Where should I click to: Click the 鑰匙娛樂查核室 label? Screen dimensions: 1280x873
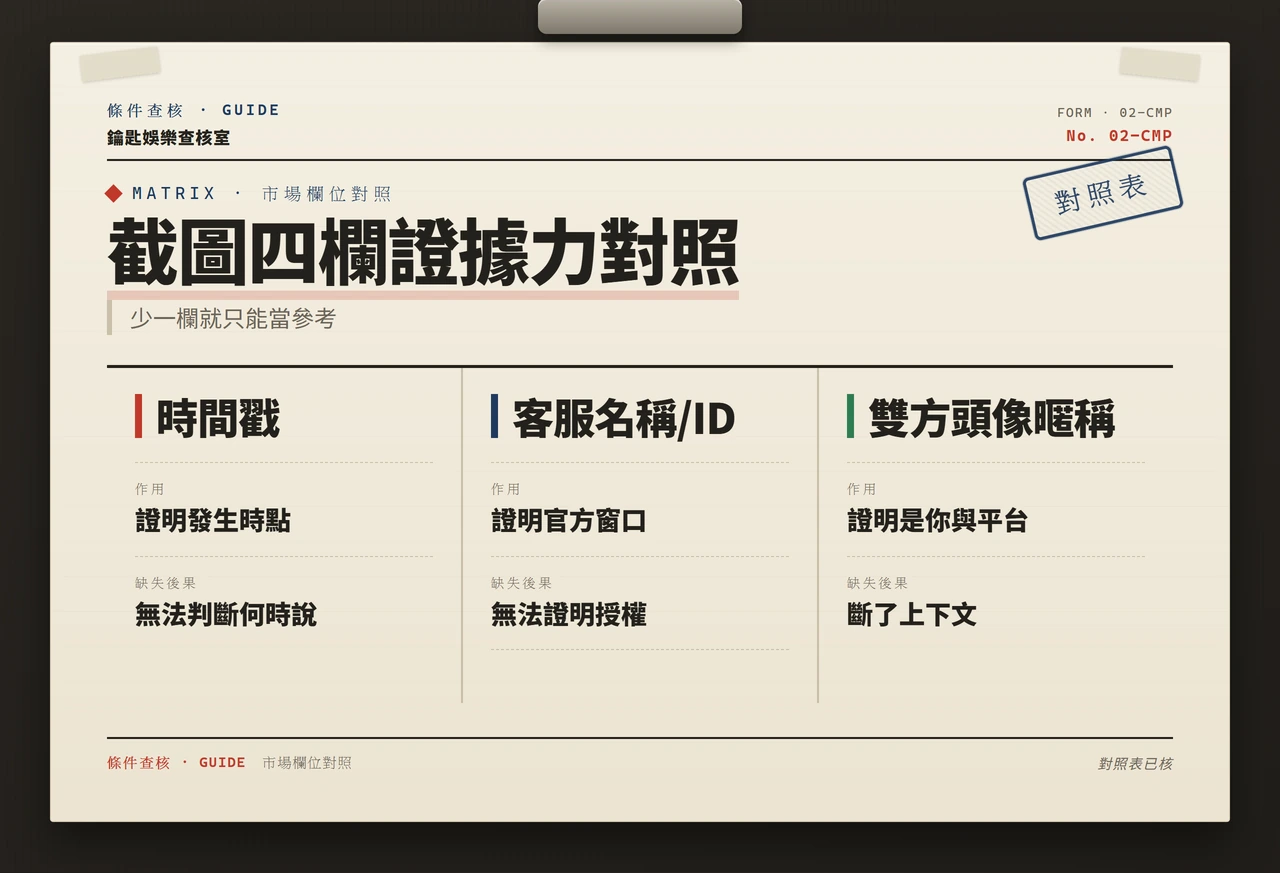coord(168,138)
